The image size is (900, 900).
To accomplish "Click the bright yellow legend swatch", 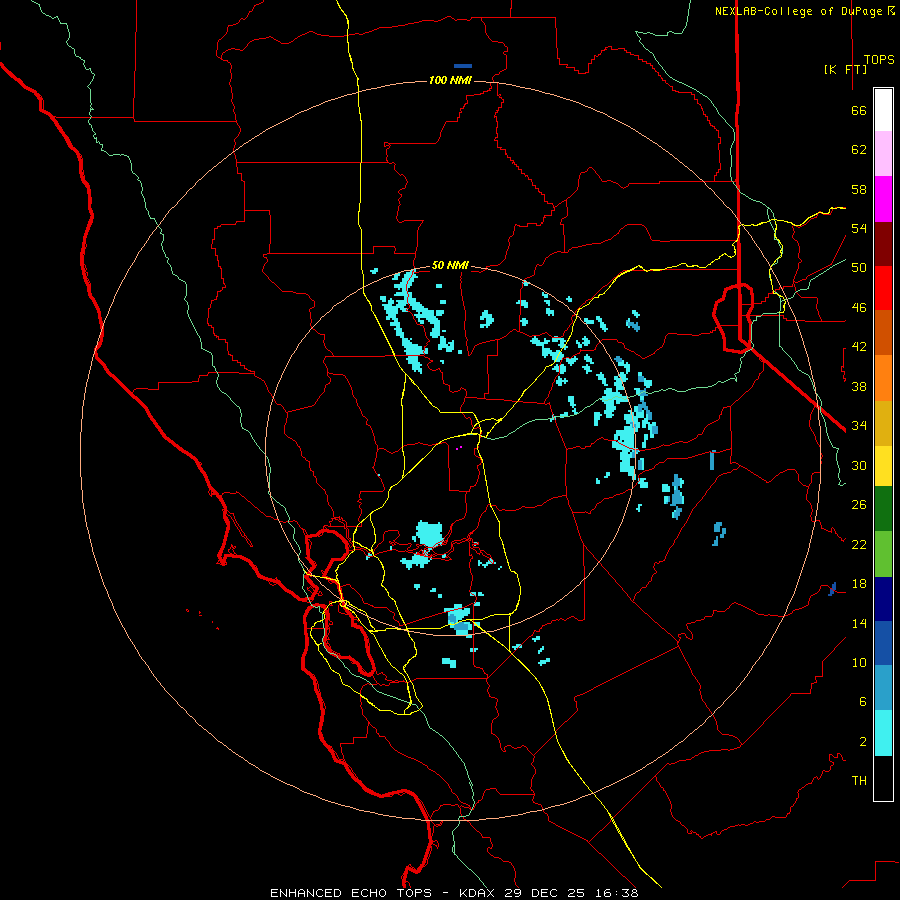I will point(883,466).
